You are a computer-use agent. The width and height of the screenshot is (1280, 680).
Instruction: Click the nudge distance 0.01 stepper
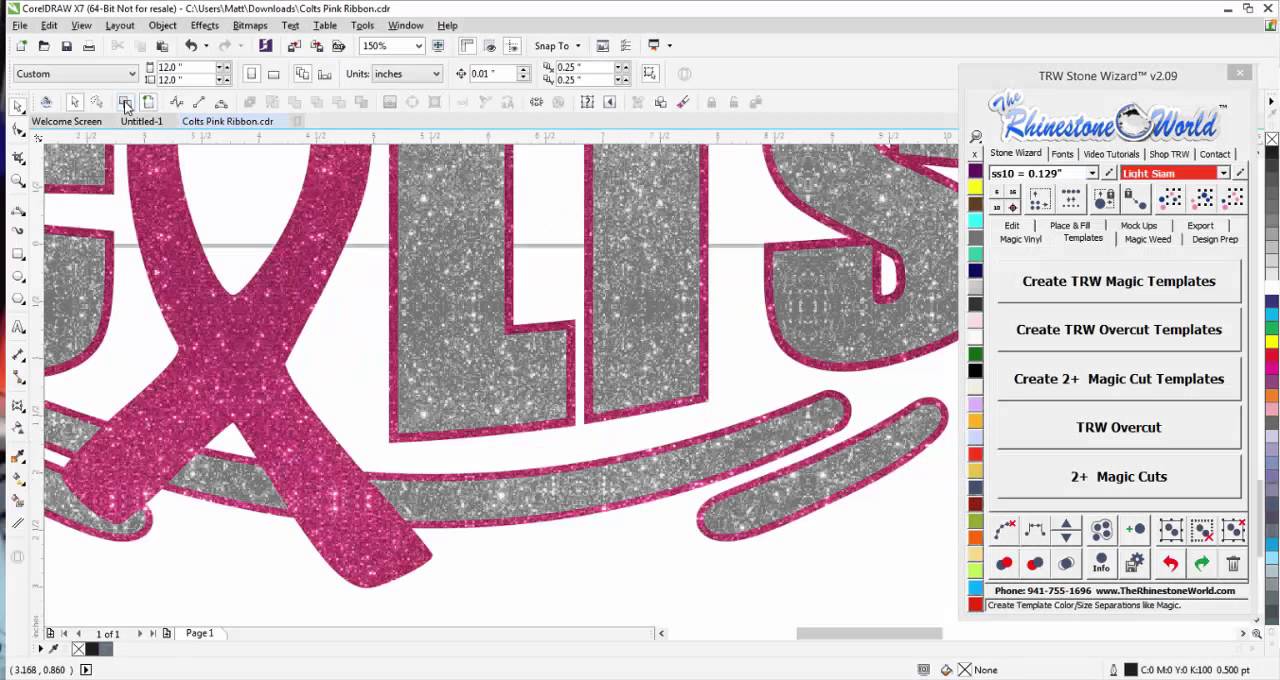coord(522,74)
